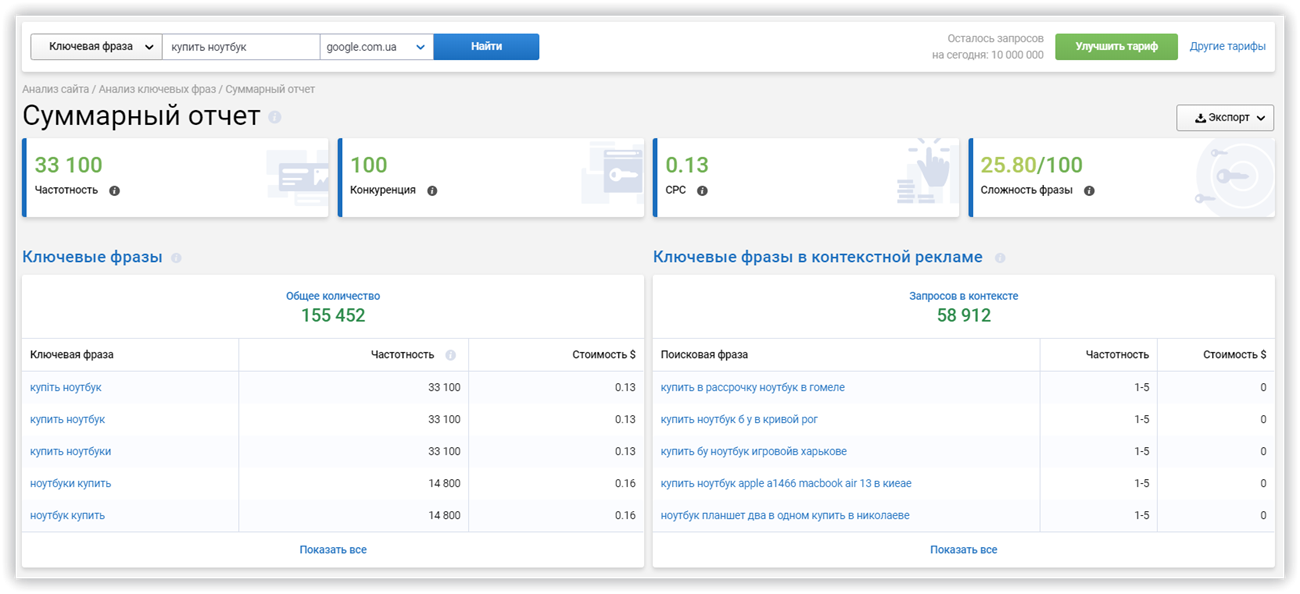Screen dimensions: 1300x594
Task: Open the google.com.ua search engine dropdown
Action: coord(377,47)
